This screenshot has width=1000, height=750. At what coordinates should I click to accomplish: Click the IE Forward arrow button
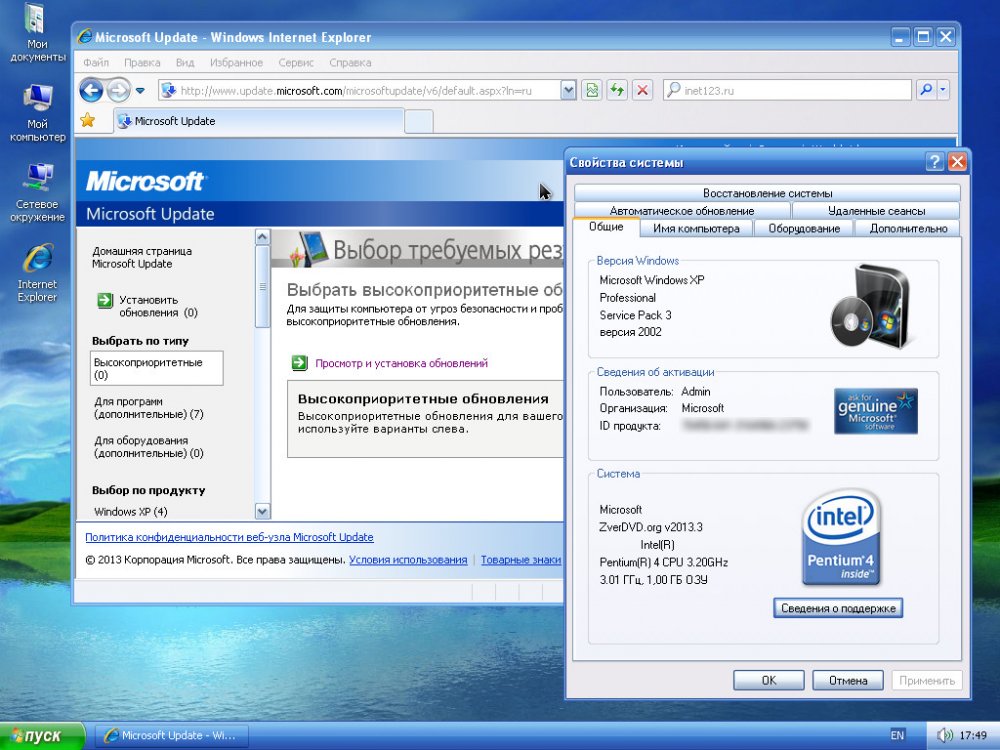click(x=118, y=91)
